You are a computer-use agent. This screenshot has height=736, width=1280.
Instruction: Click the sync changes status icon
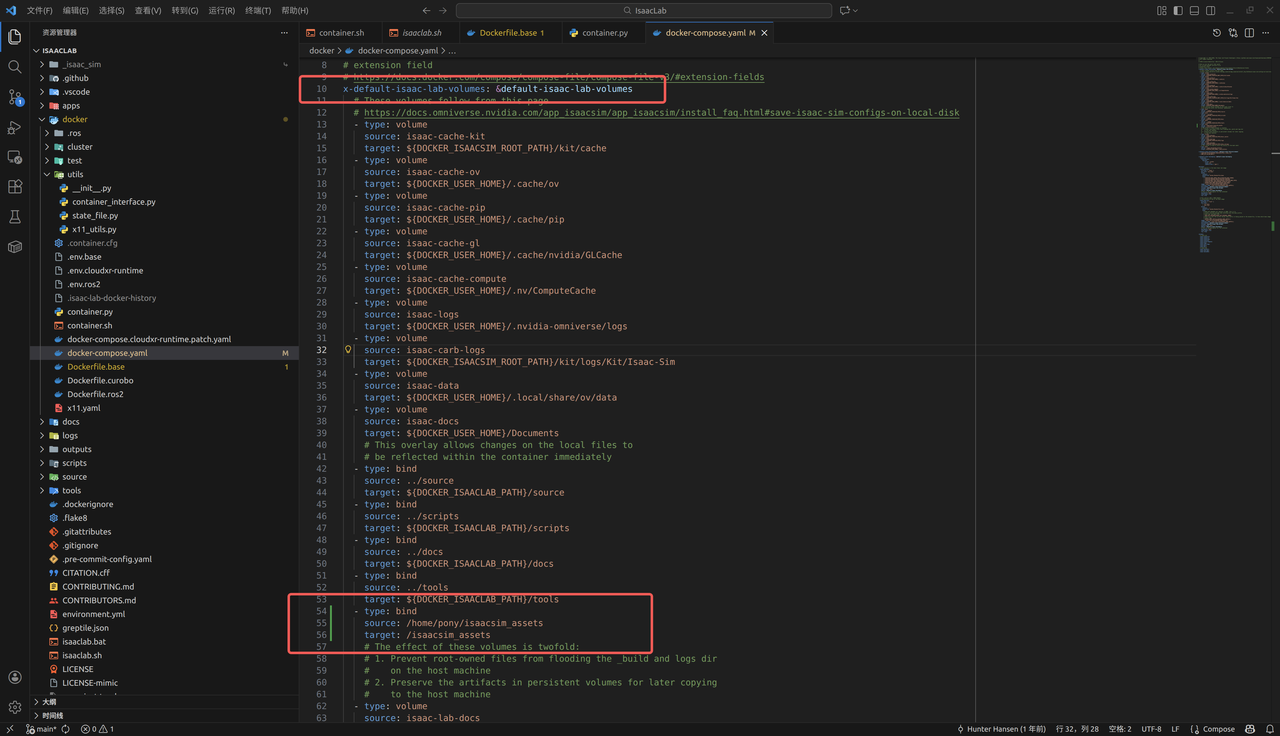(66, 729)
